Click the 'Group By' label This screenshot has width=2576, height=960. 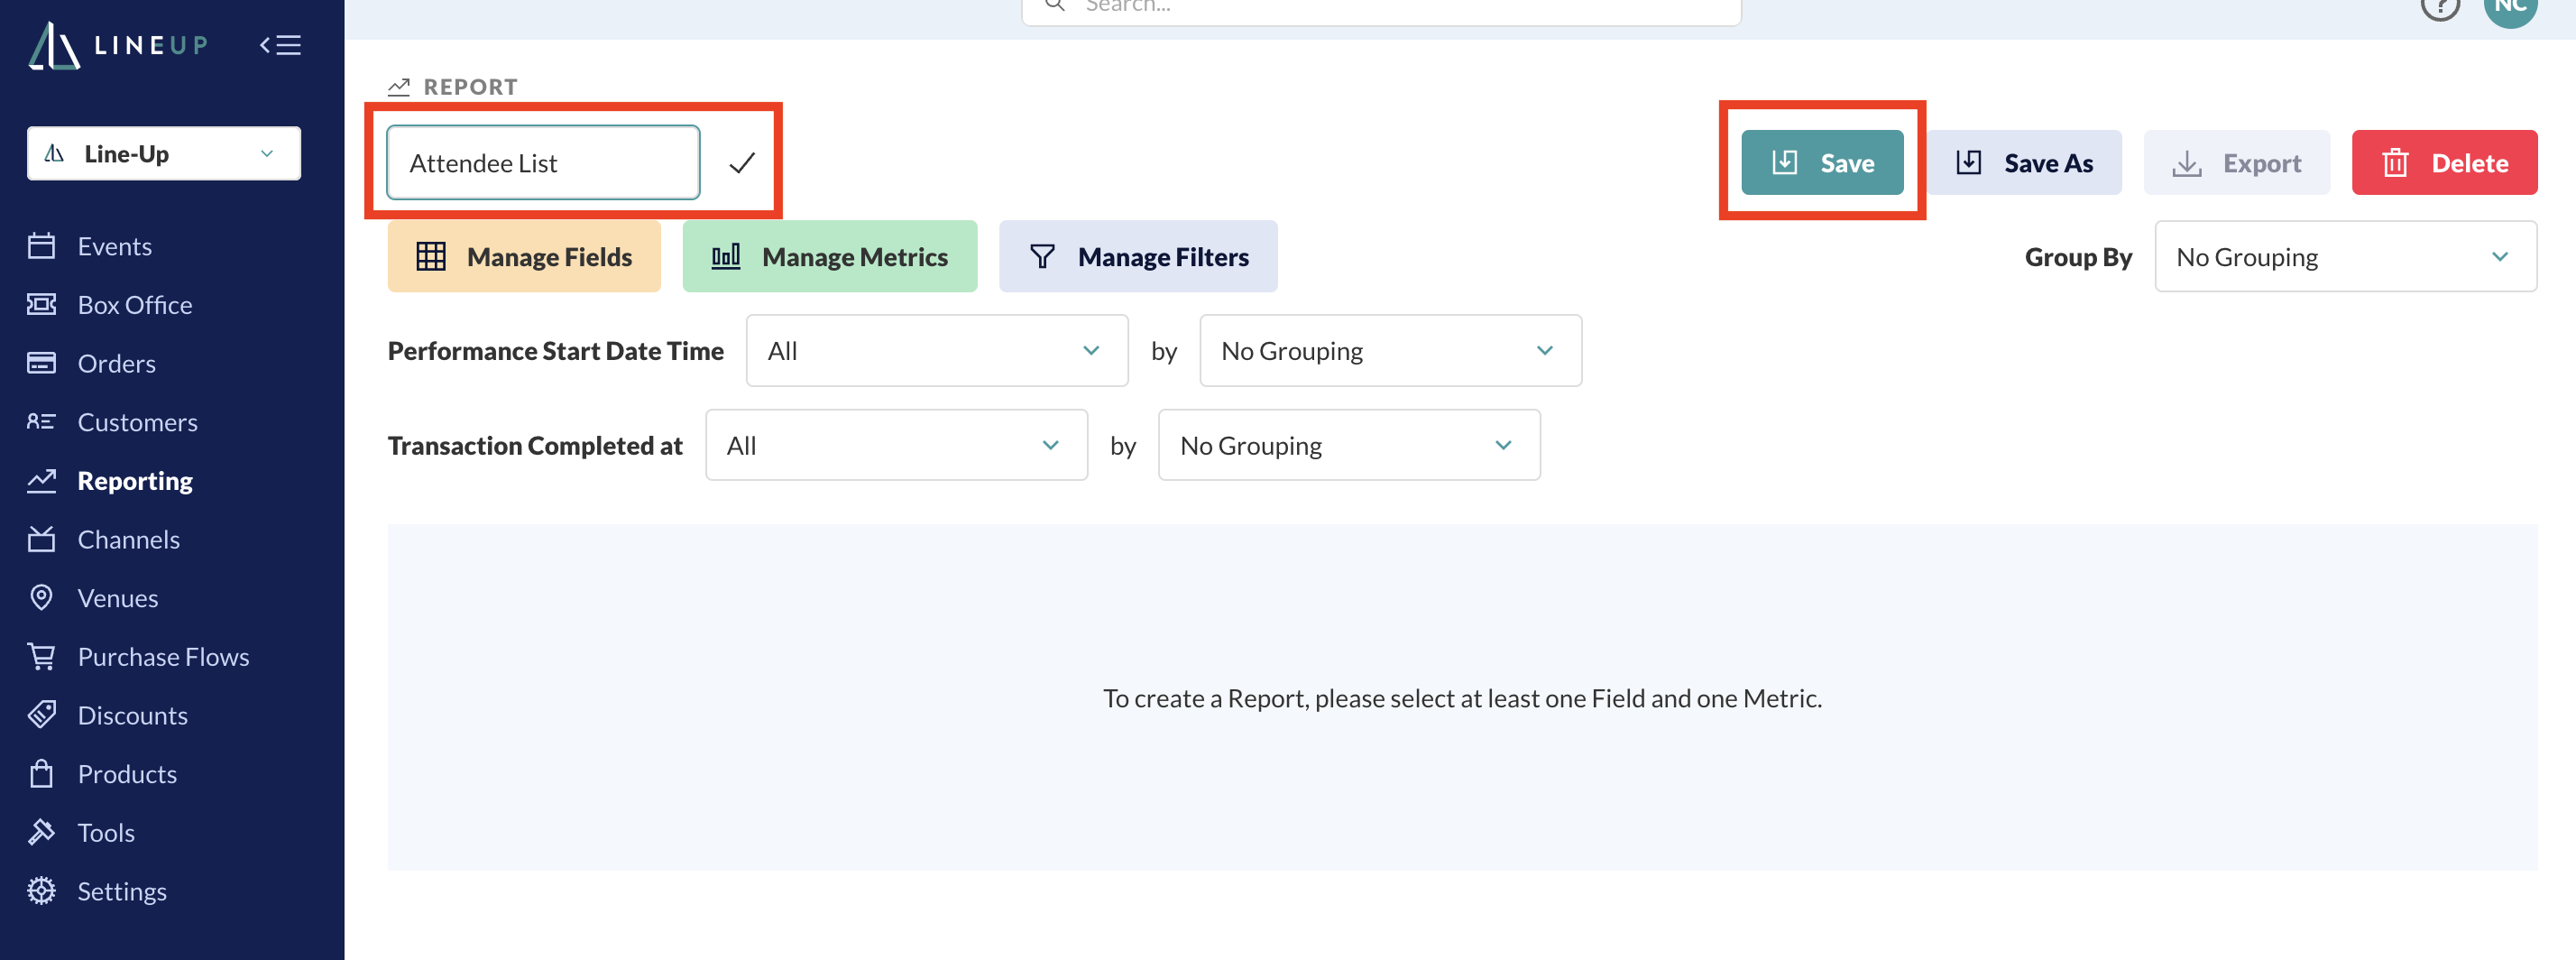(x=2078, y=257)
